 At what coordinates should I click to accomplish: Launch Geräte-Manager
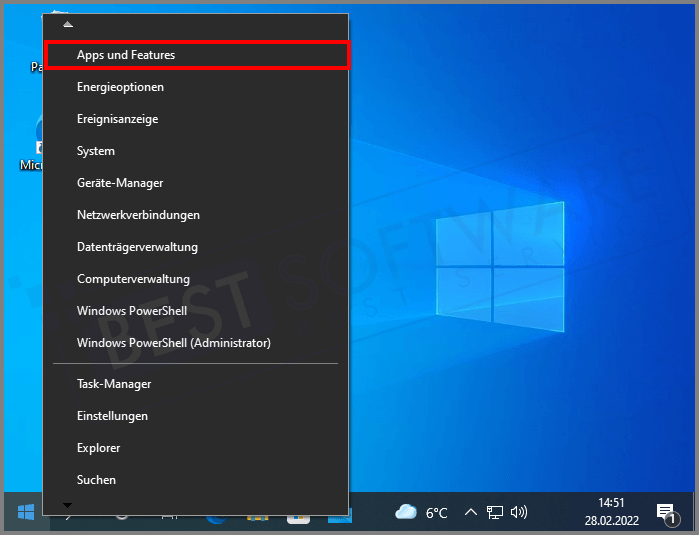[120, 183]
